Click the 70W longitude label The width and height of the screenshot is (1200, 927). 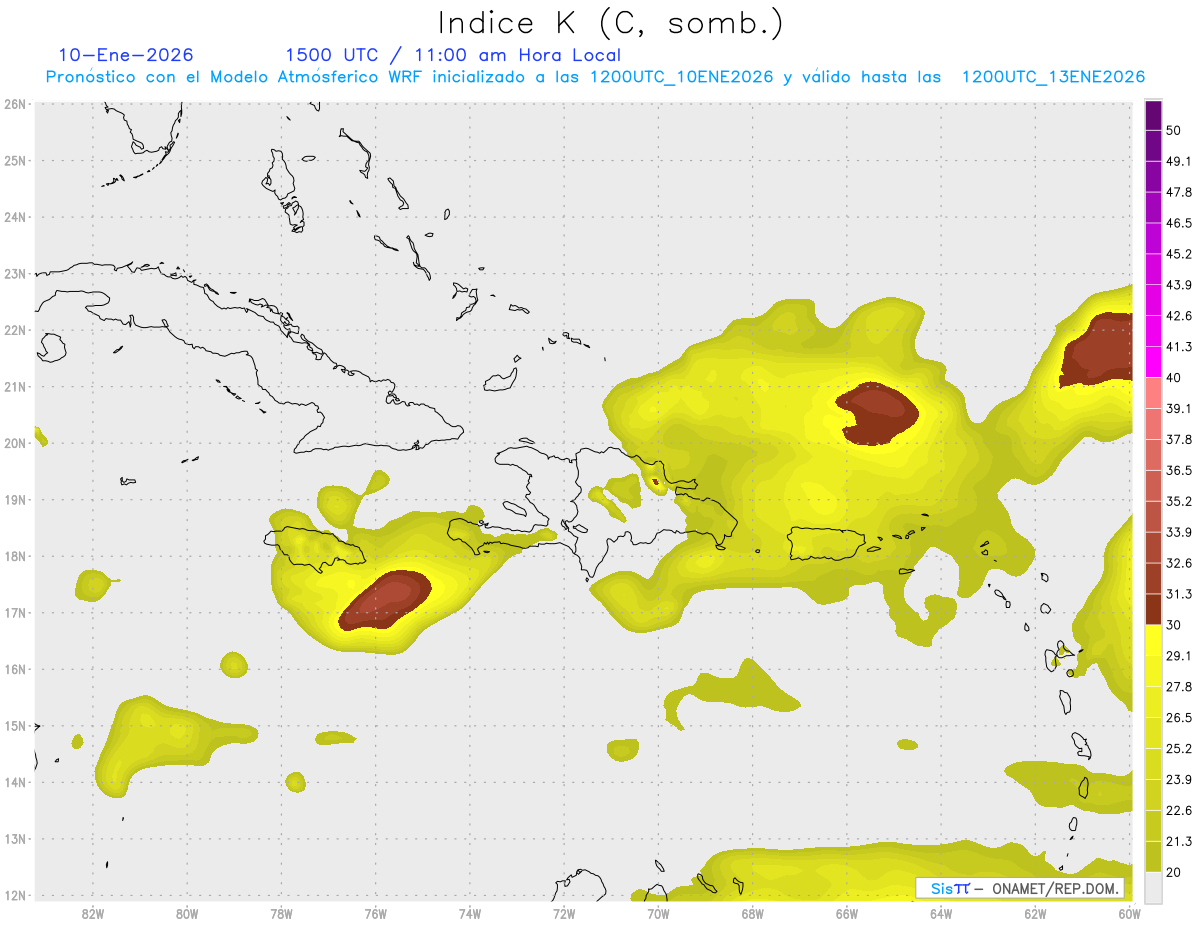click(658, 913)
